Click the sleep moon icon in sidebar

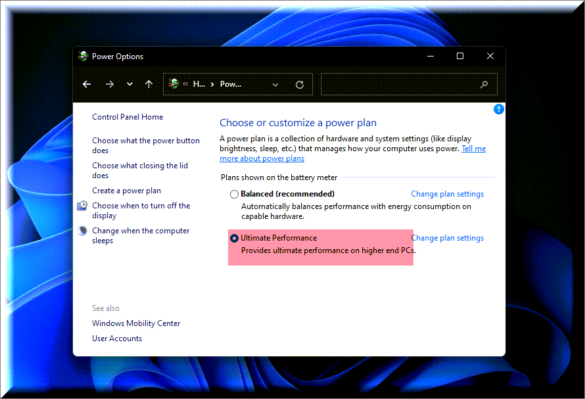[x=82, y=231]
